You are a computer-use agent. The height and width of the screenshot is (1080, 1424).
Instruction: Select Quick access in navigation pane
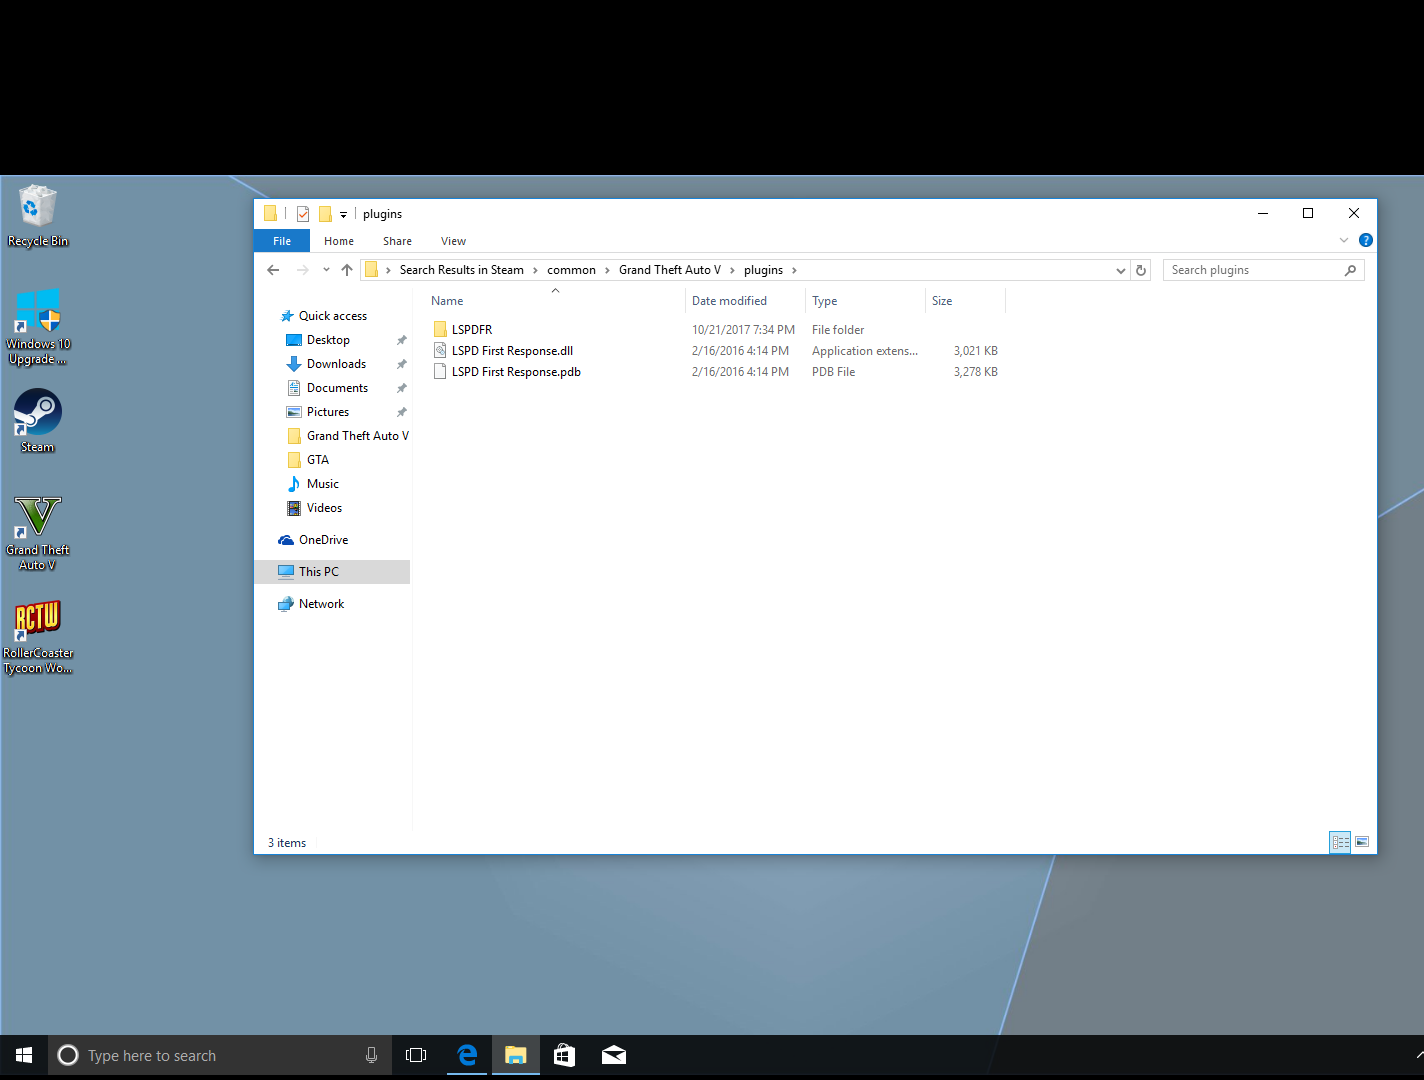point(333,316)
